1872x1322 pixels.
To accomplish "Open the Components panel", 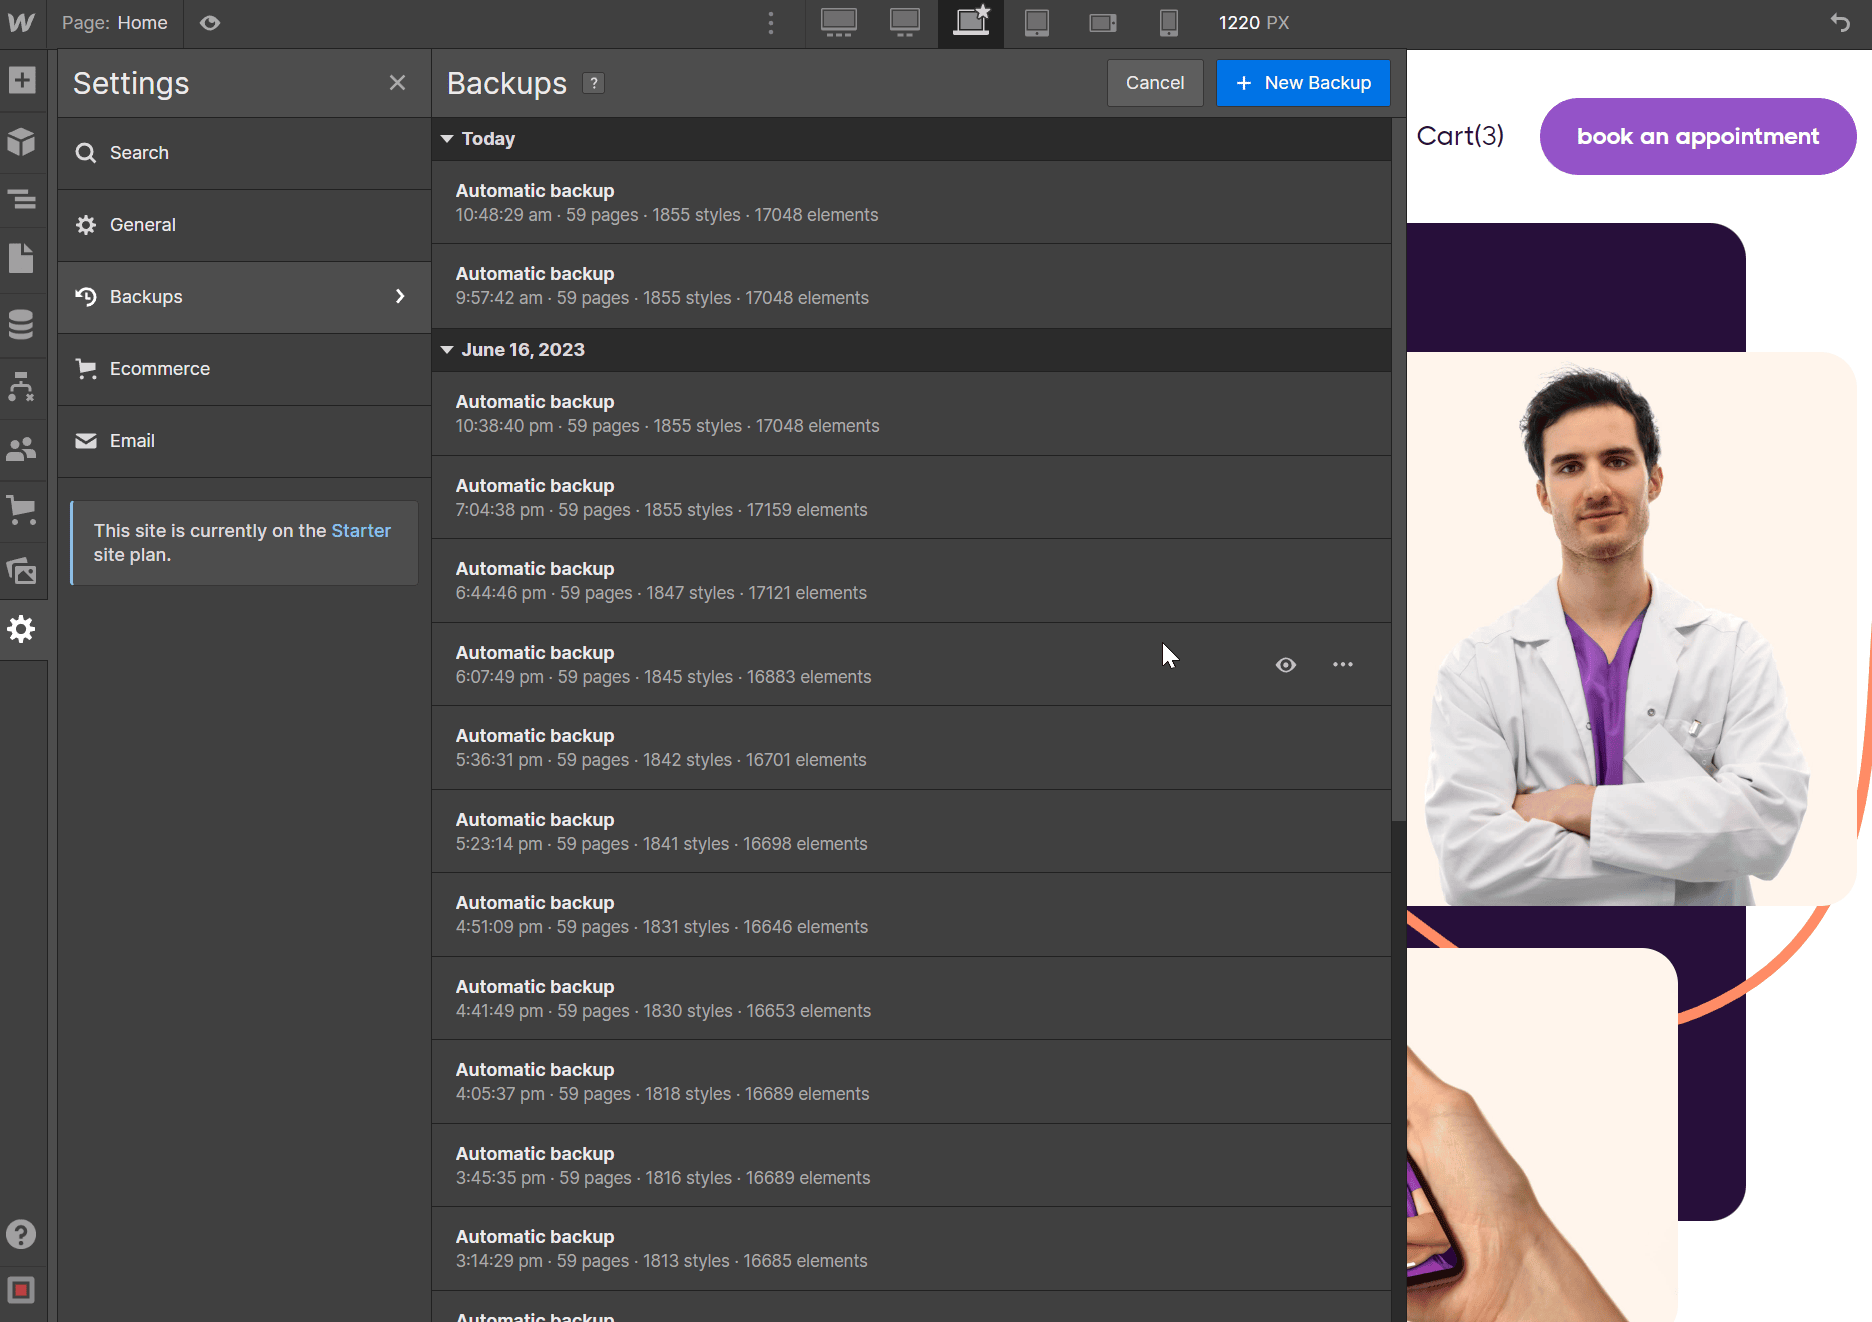I will click(x=22, y=142).
